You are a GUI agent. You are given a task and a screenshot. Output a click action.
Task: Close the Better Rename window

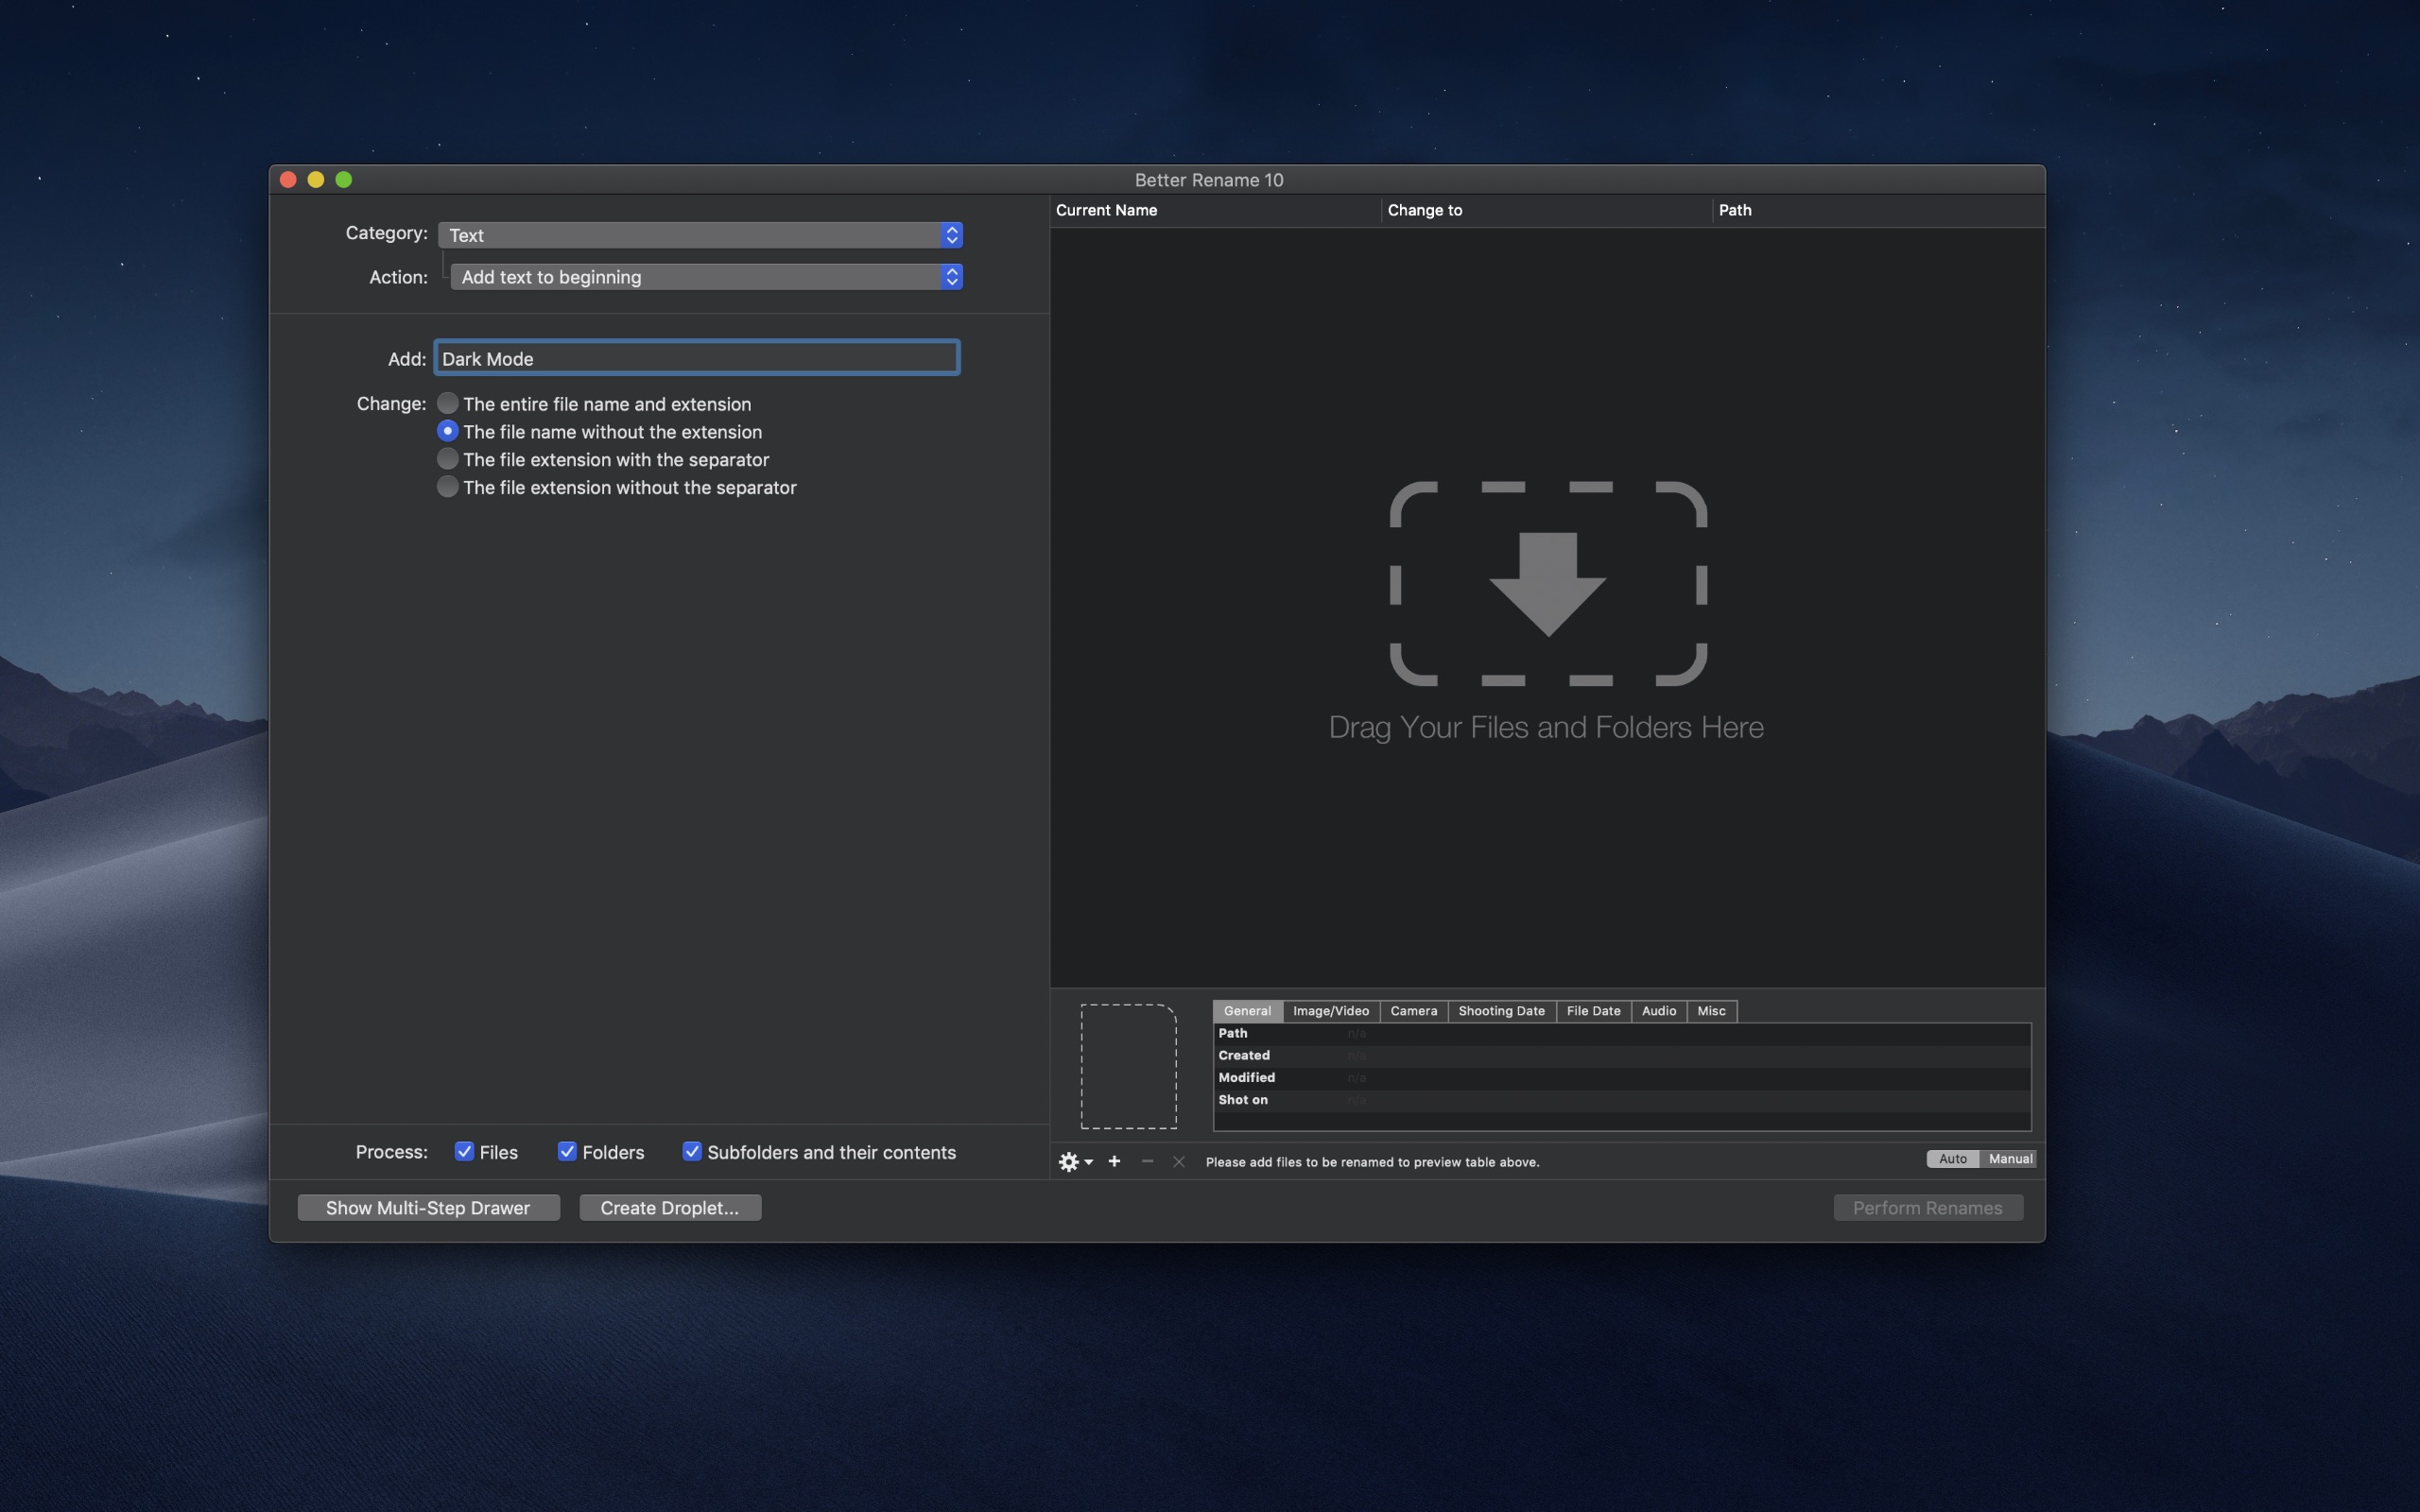pyautogui.click(x=288, y=179)
